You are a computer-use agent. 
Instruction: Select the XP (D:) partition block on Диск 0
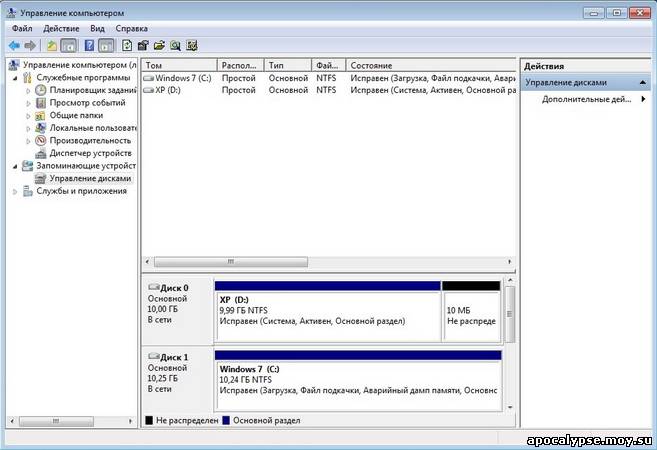[328, 311]
